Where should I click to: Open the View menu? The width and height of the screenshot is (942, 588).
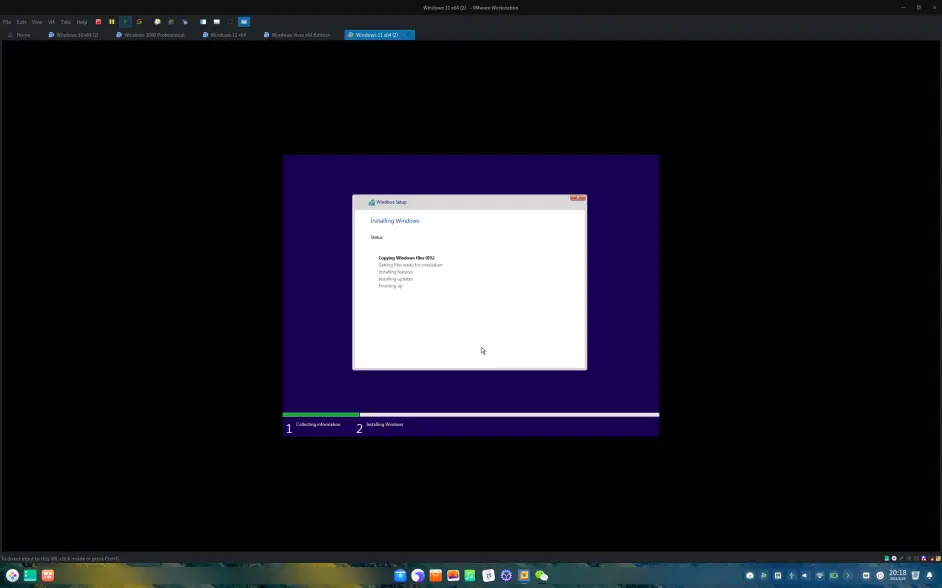pyautogui.click(x=37, y=22)
